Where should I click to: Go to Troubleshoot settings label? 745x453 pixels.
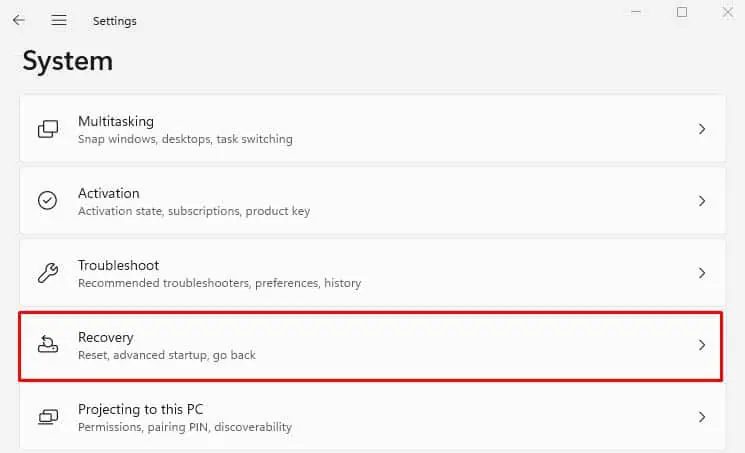[119, 265]
